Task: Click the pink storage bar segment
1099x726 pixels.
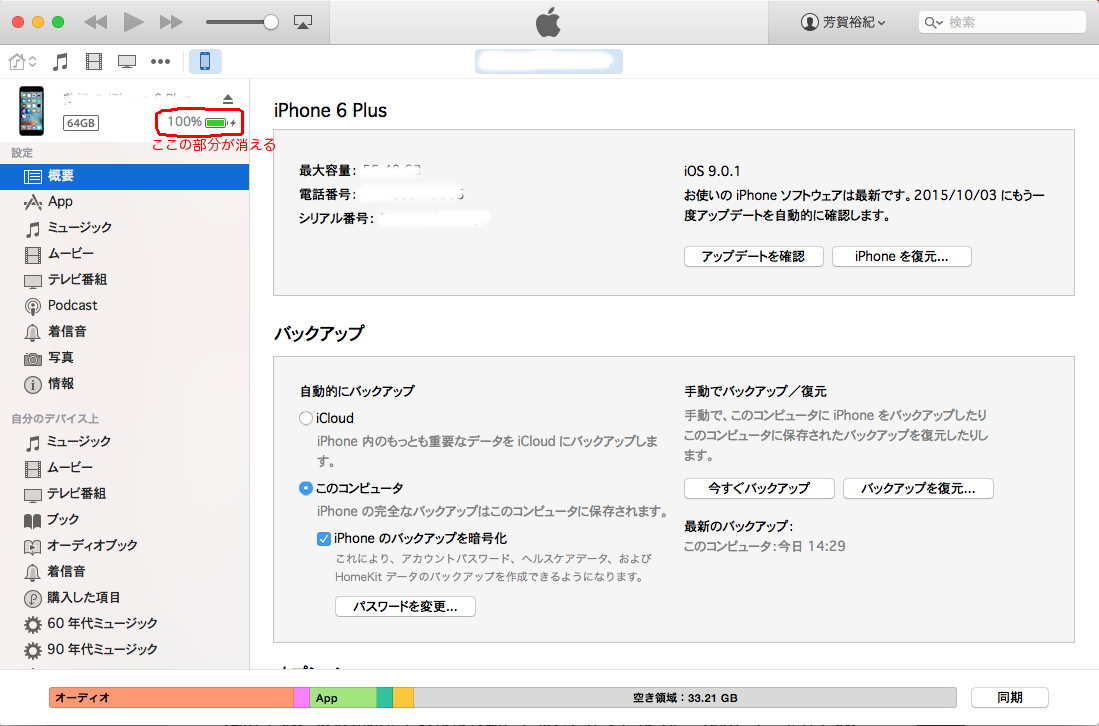Action: (301, 698)
